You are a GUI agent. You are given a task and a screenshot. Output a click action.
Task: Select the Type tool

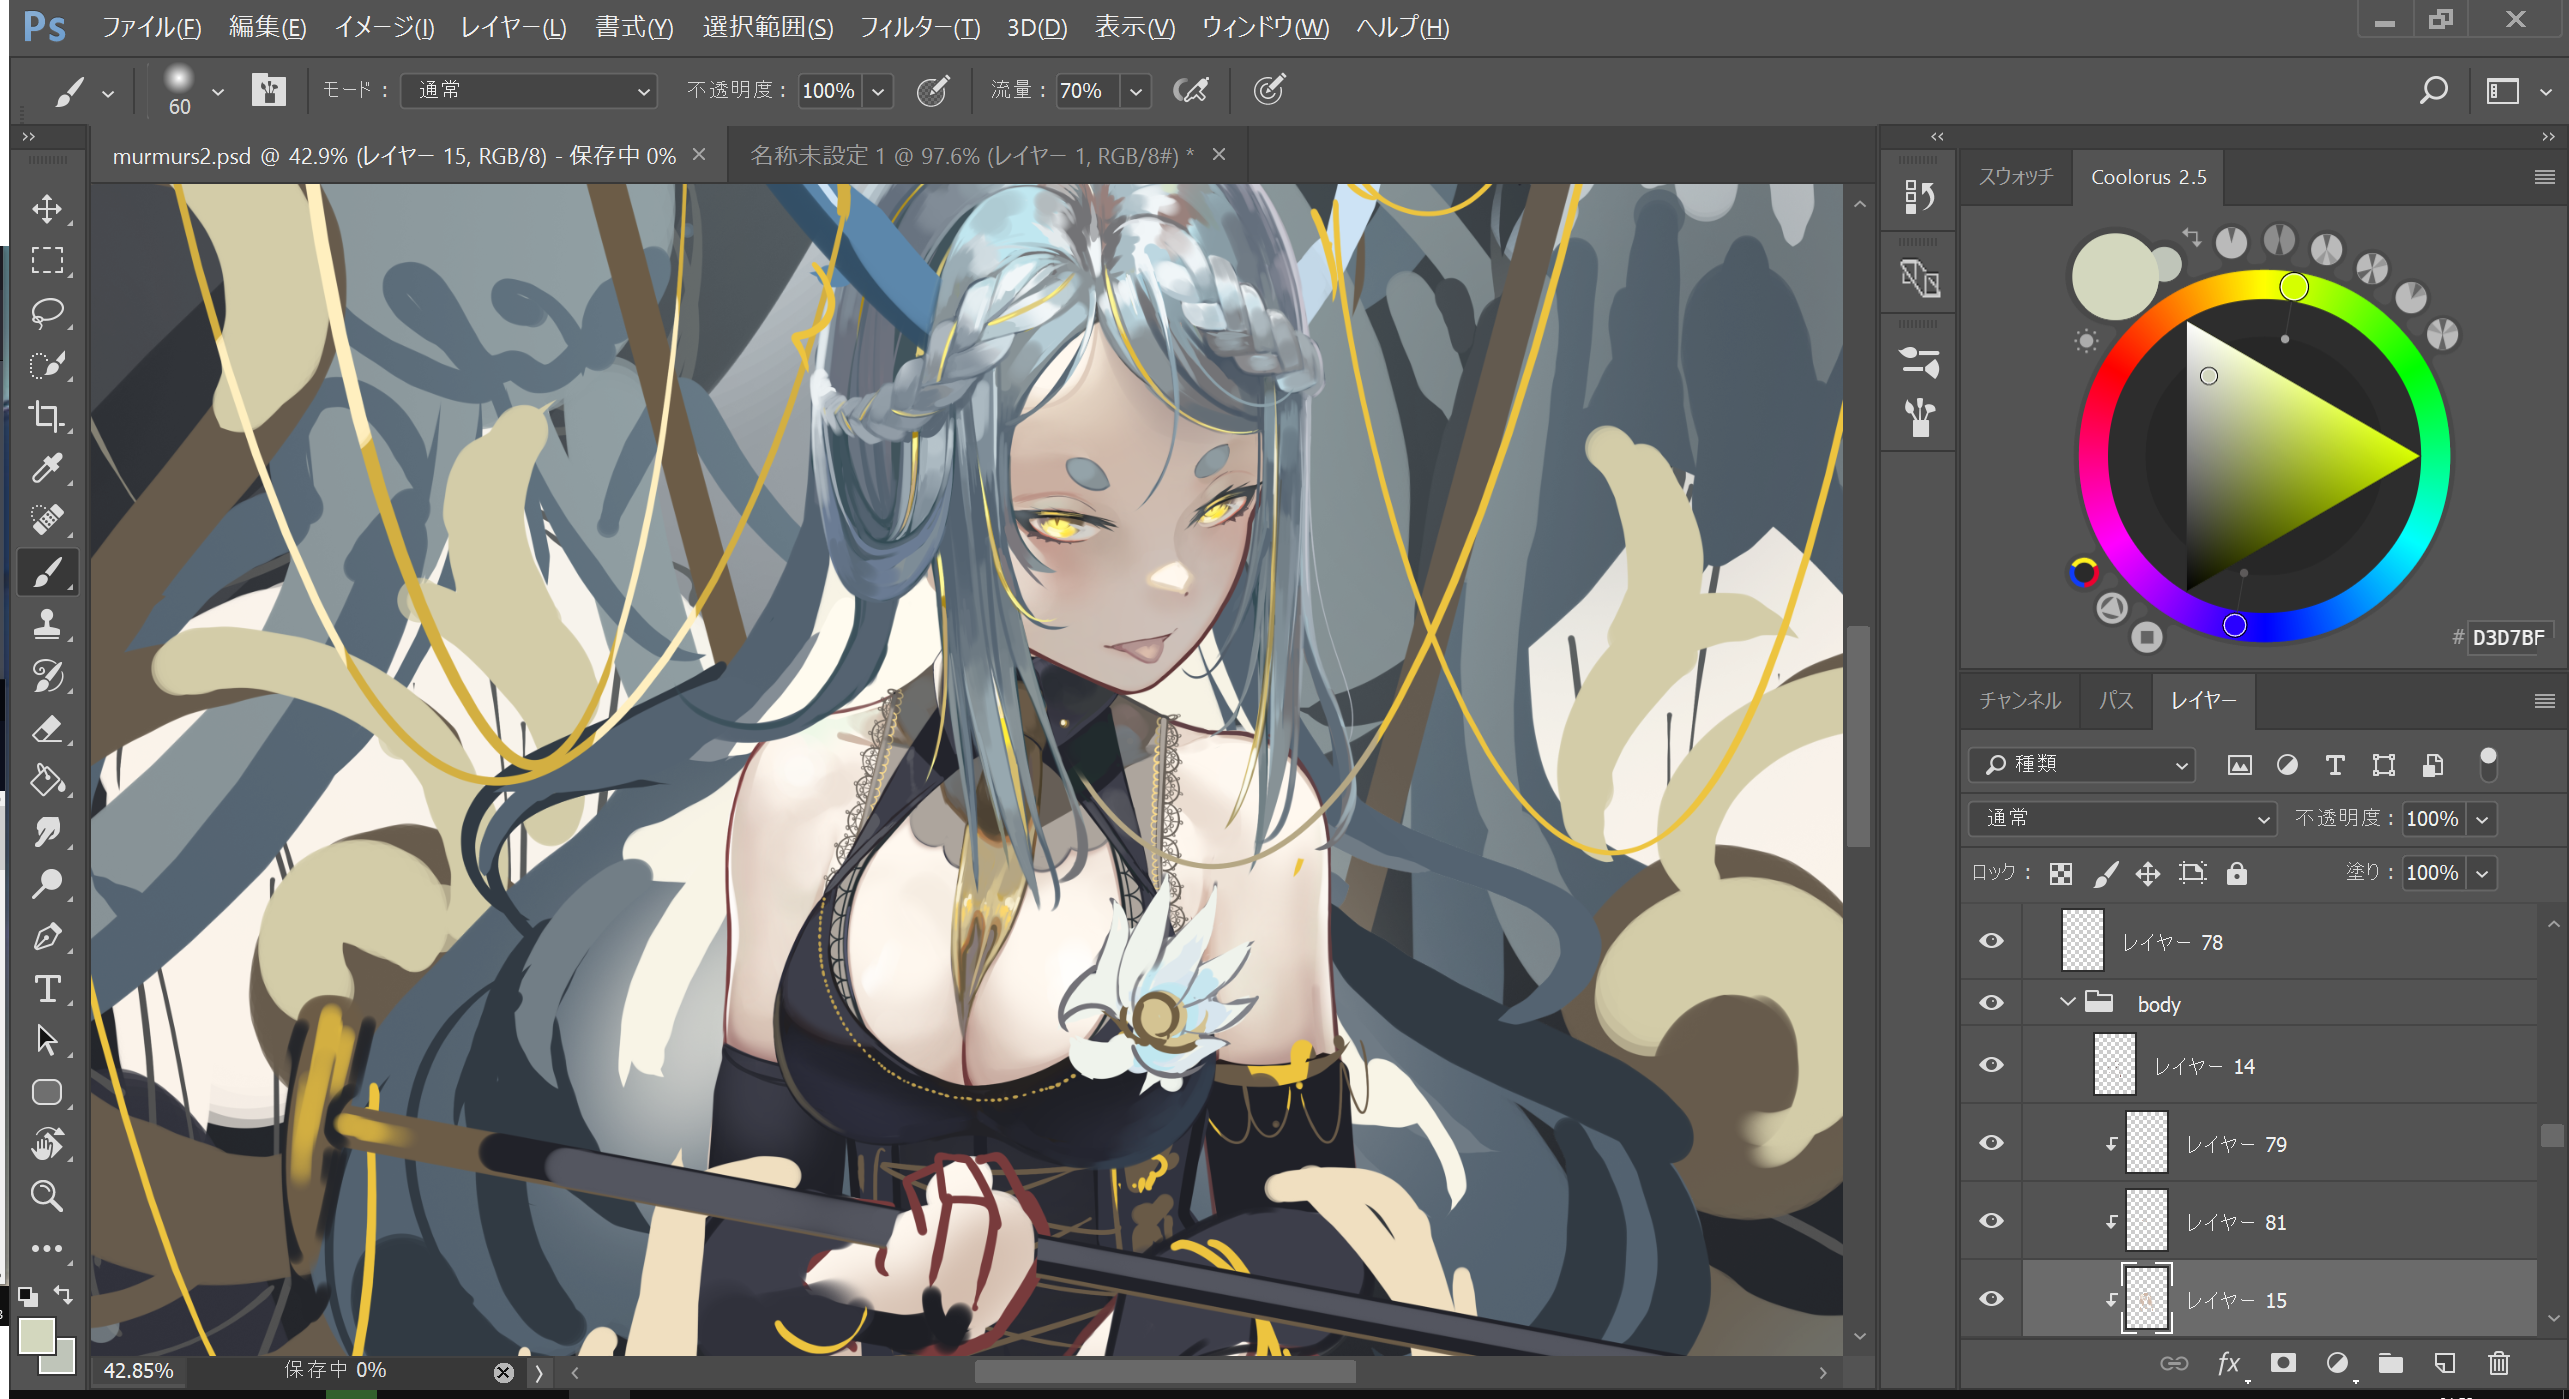click(x=46, y=988)
